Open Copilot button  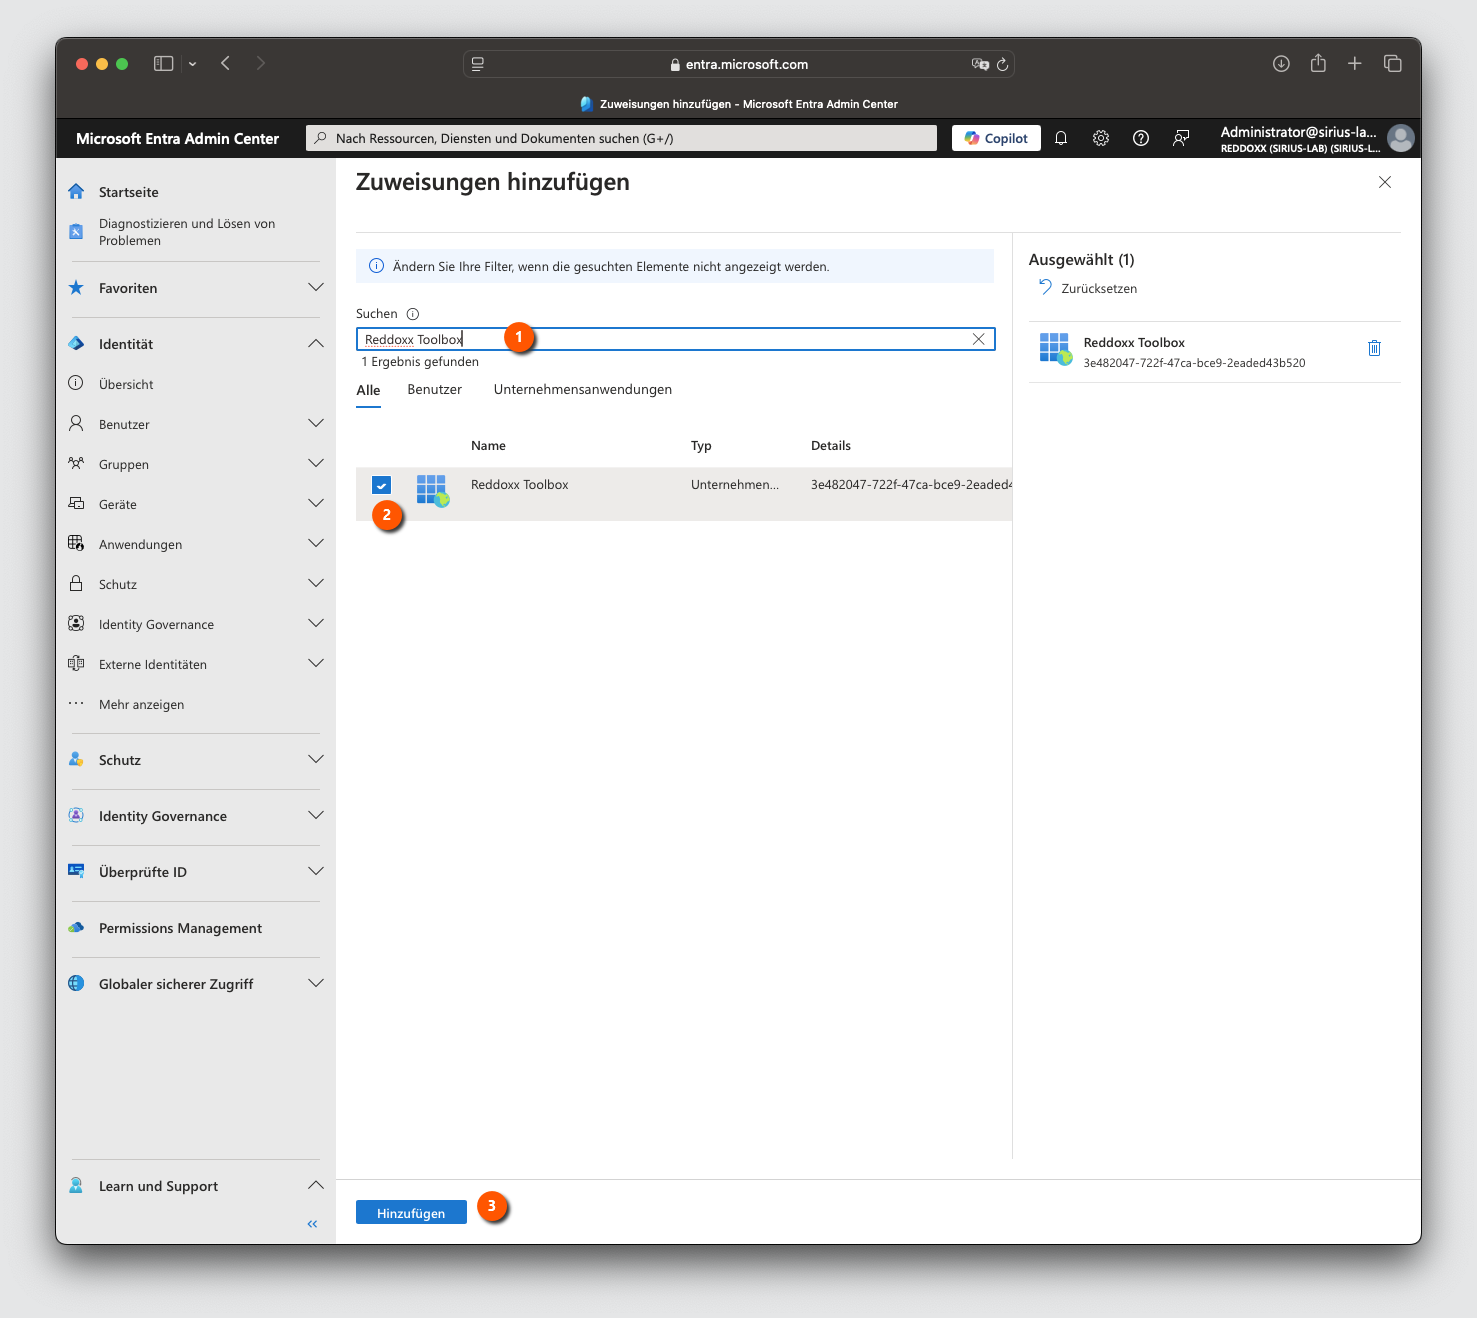tap(996, 138)
